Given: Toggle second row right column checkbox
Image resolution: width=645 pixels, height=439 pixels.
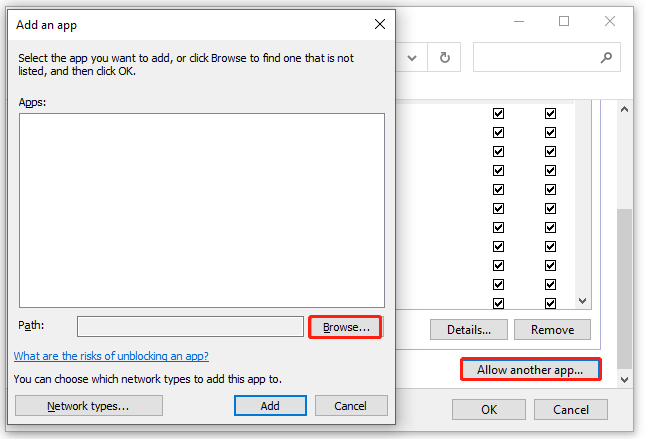Looking at the screenshot, I should pyautogui.click(x=550, y=132).
